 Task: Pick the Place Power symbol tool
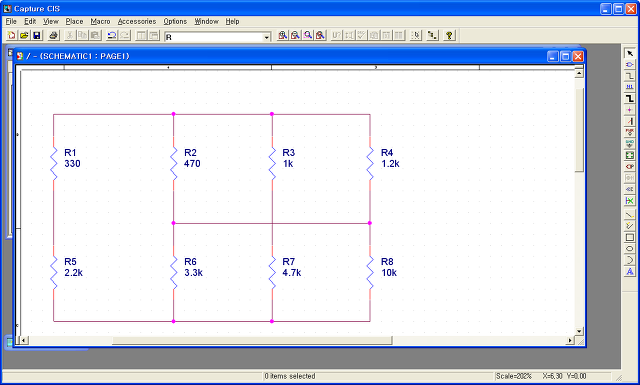pyautogui.click(x=630, y=132)
